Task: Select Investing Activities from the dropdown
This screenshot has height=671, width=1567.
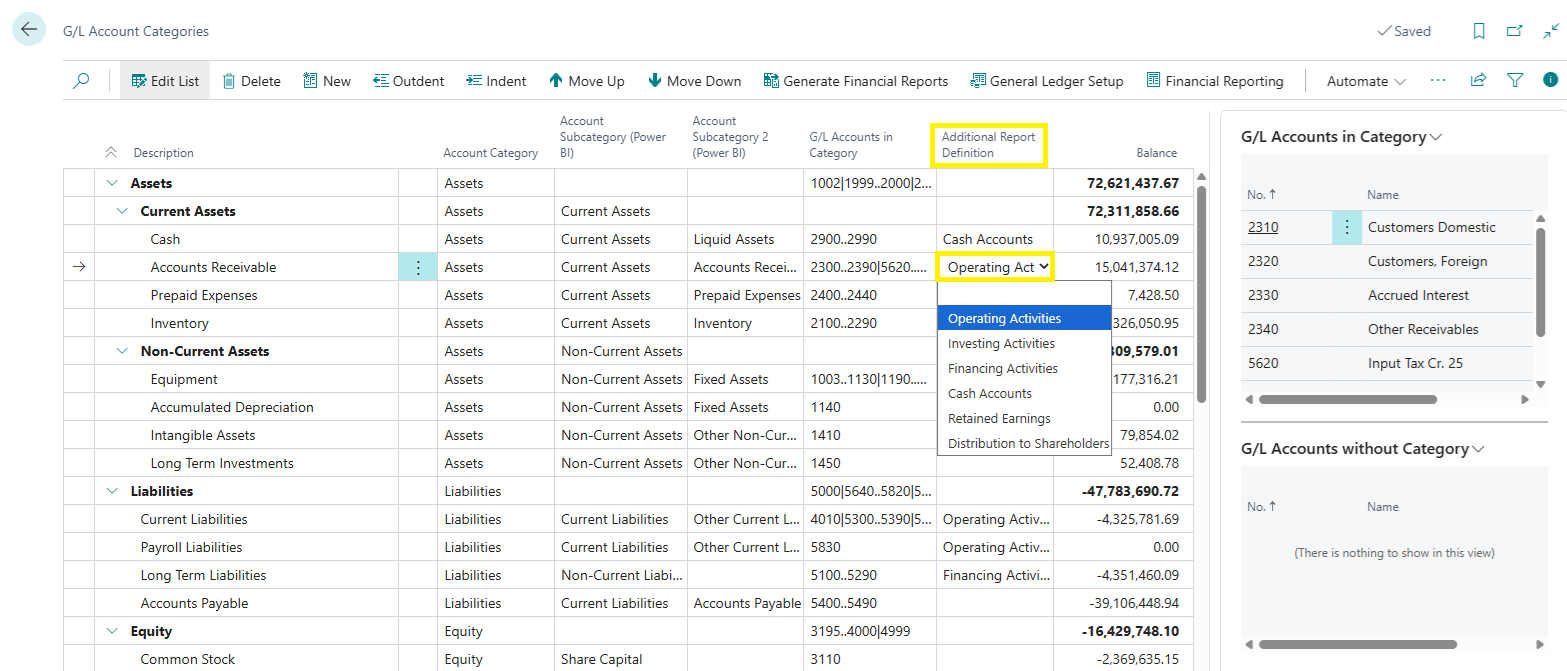Action: (1001, 343)
